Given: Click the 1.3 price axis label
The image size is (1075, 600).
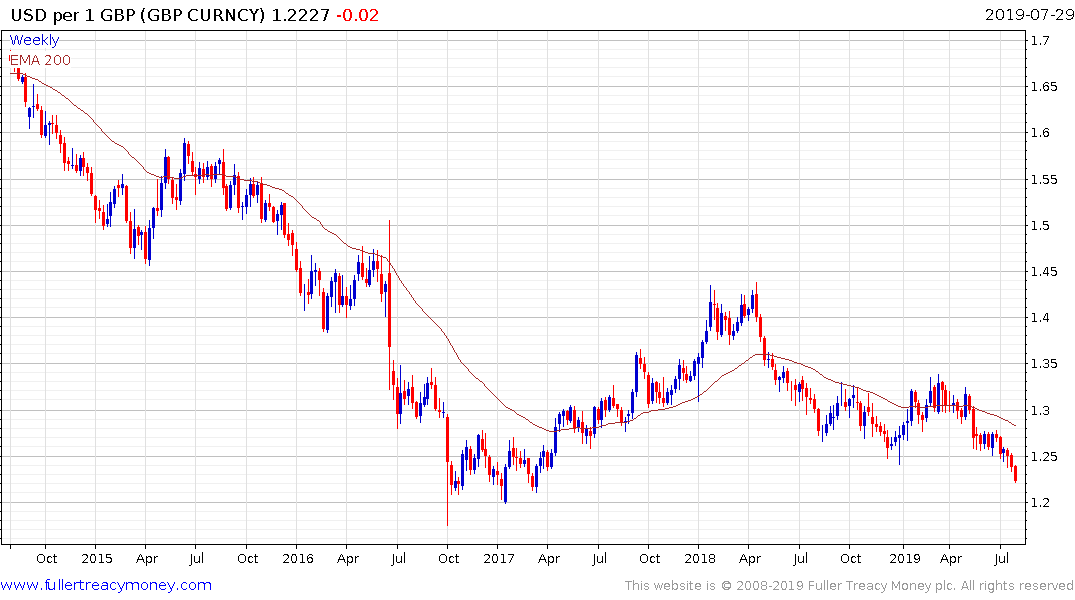Looking at the screenshot, I should pyautogui.click(x=1040, y=410).
